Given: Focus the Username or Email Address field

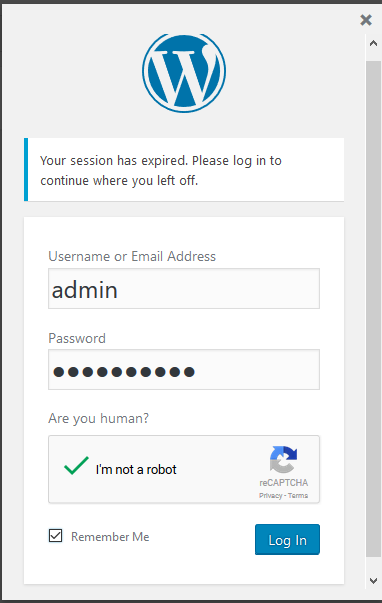Looking at the screenshot, I should 184,288.
